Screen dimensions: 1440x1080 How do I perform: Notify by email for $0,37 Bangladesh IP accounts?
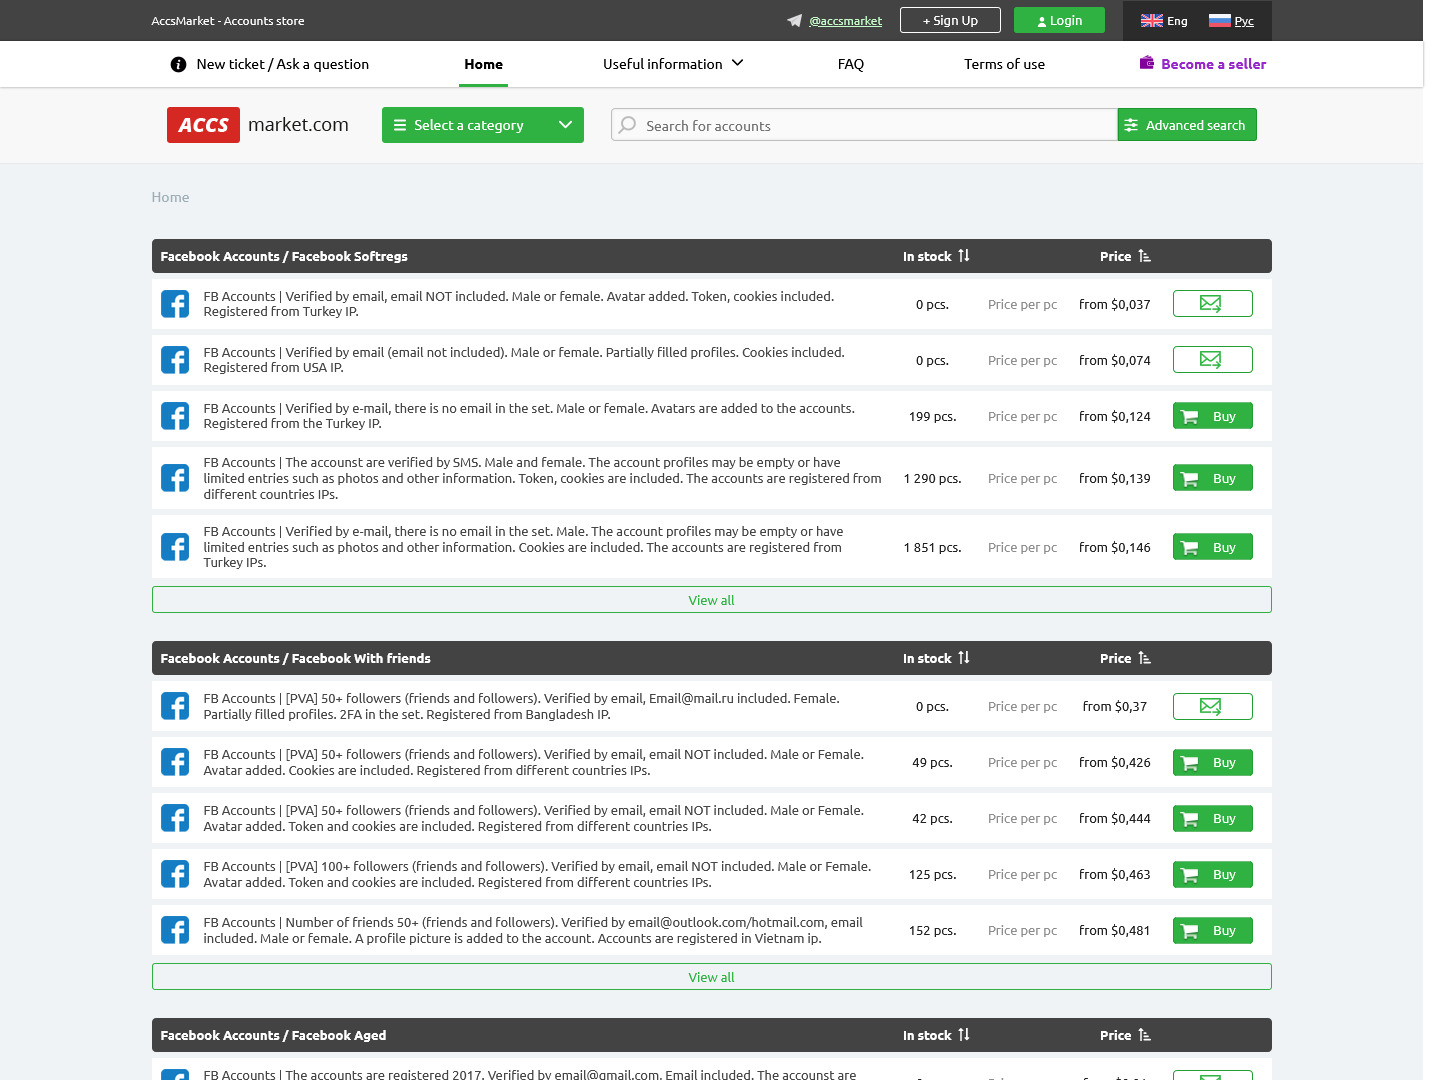click(x=1212, y=706)
